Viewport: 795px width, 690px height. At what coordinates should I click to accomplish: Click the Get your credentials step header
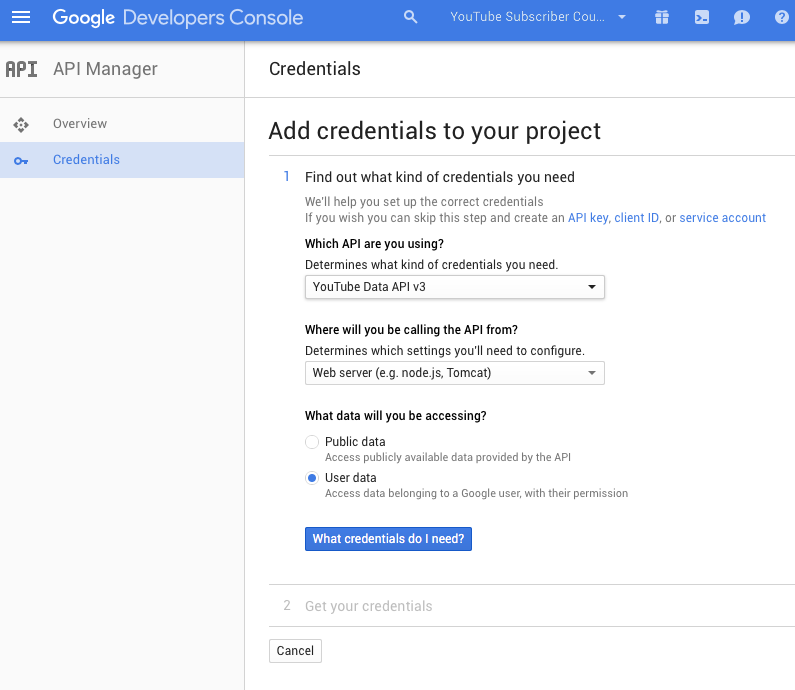[x=369, y=606]
